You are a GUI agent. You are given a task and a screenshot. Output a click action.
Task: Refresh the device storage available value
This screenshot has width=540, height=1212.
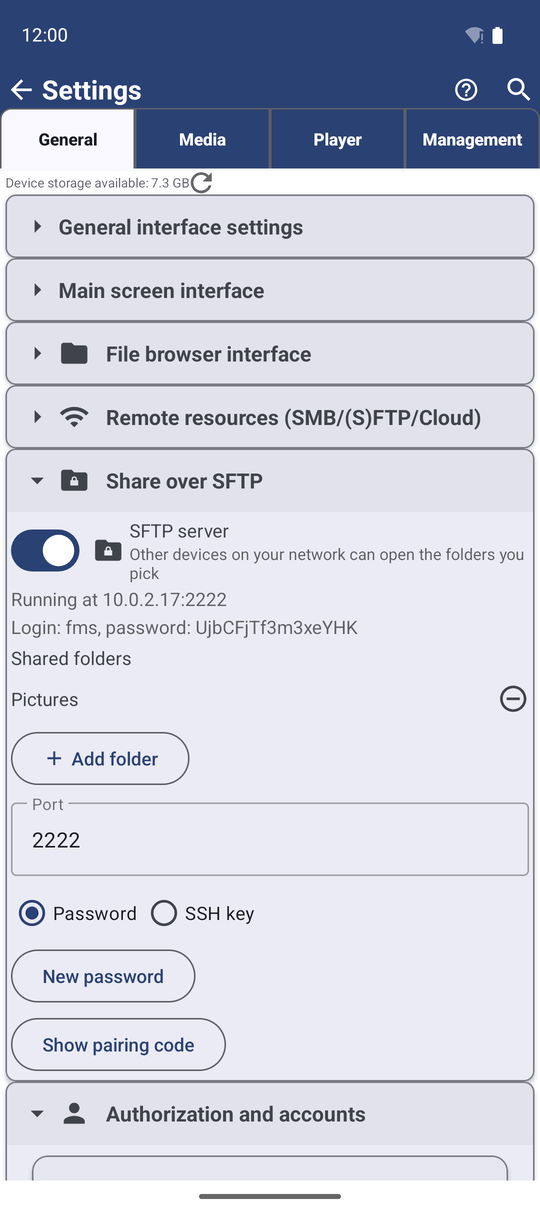pyautogui.click(x=202, y=182)
